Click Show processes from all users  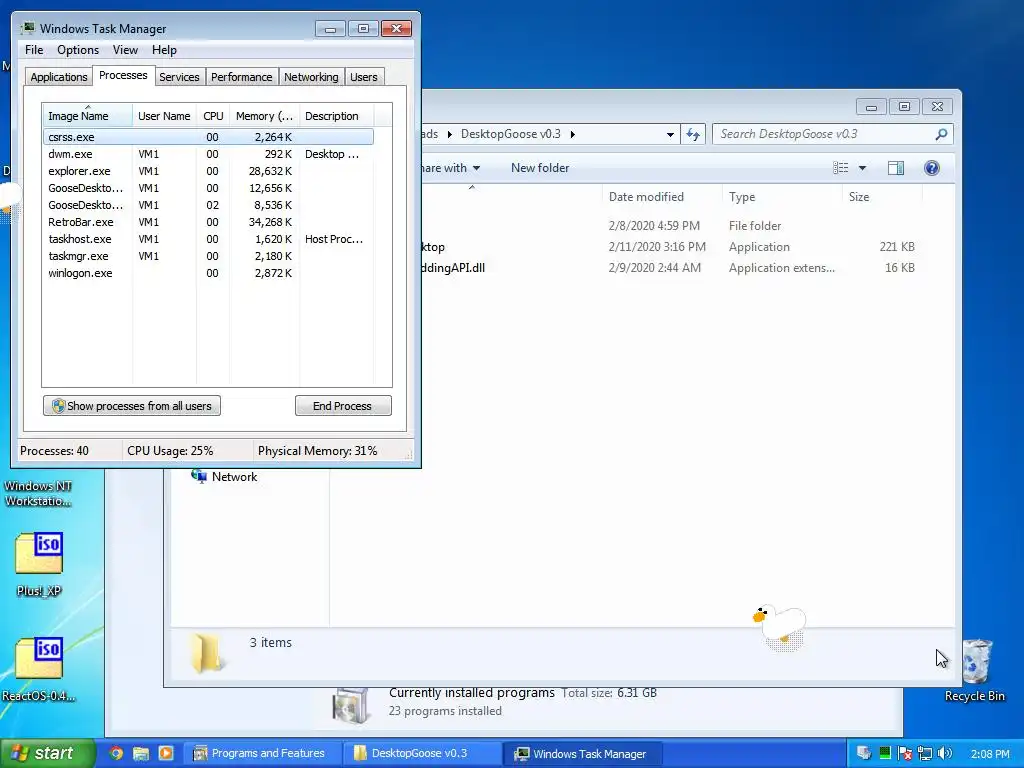click(x=132, y=406)
